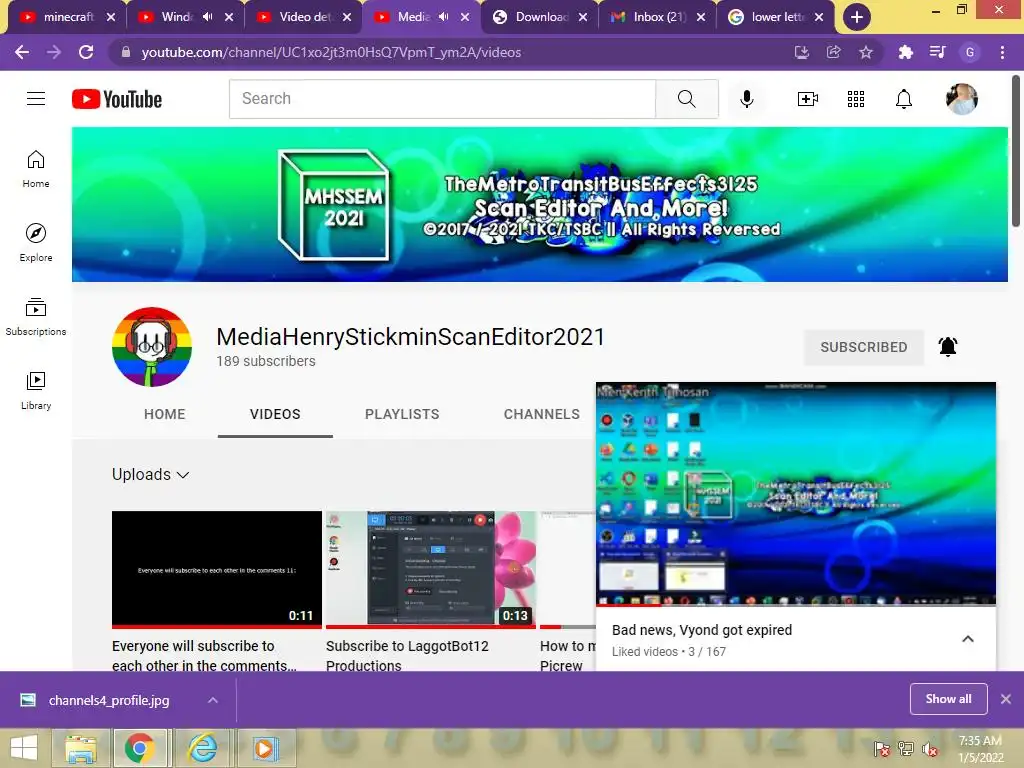Reload the page with the refresh icon
Viewport: 1024px width, 768px height.
[86, 52]
